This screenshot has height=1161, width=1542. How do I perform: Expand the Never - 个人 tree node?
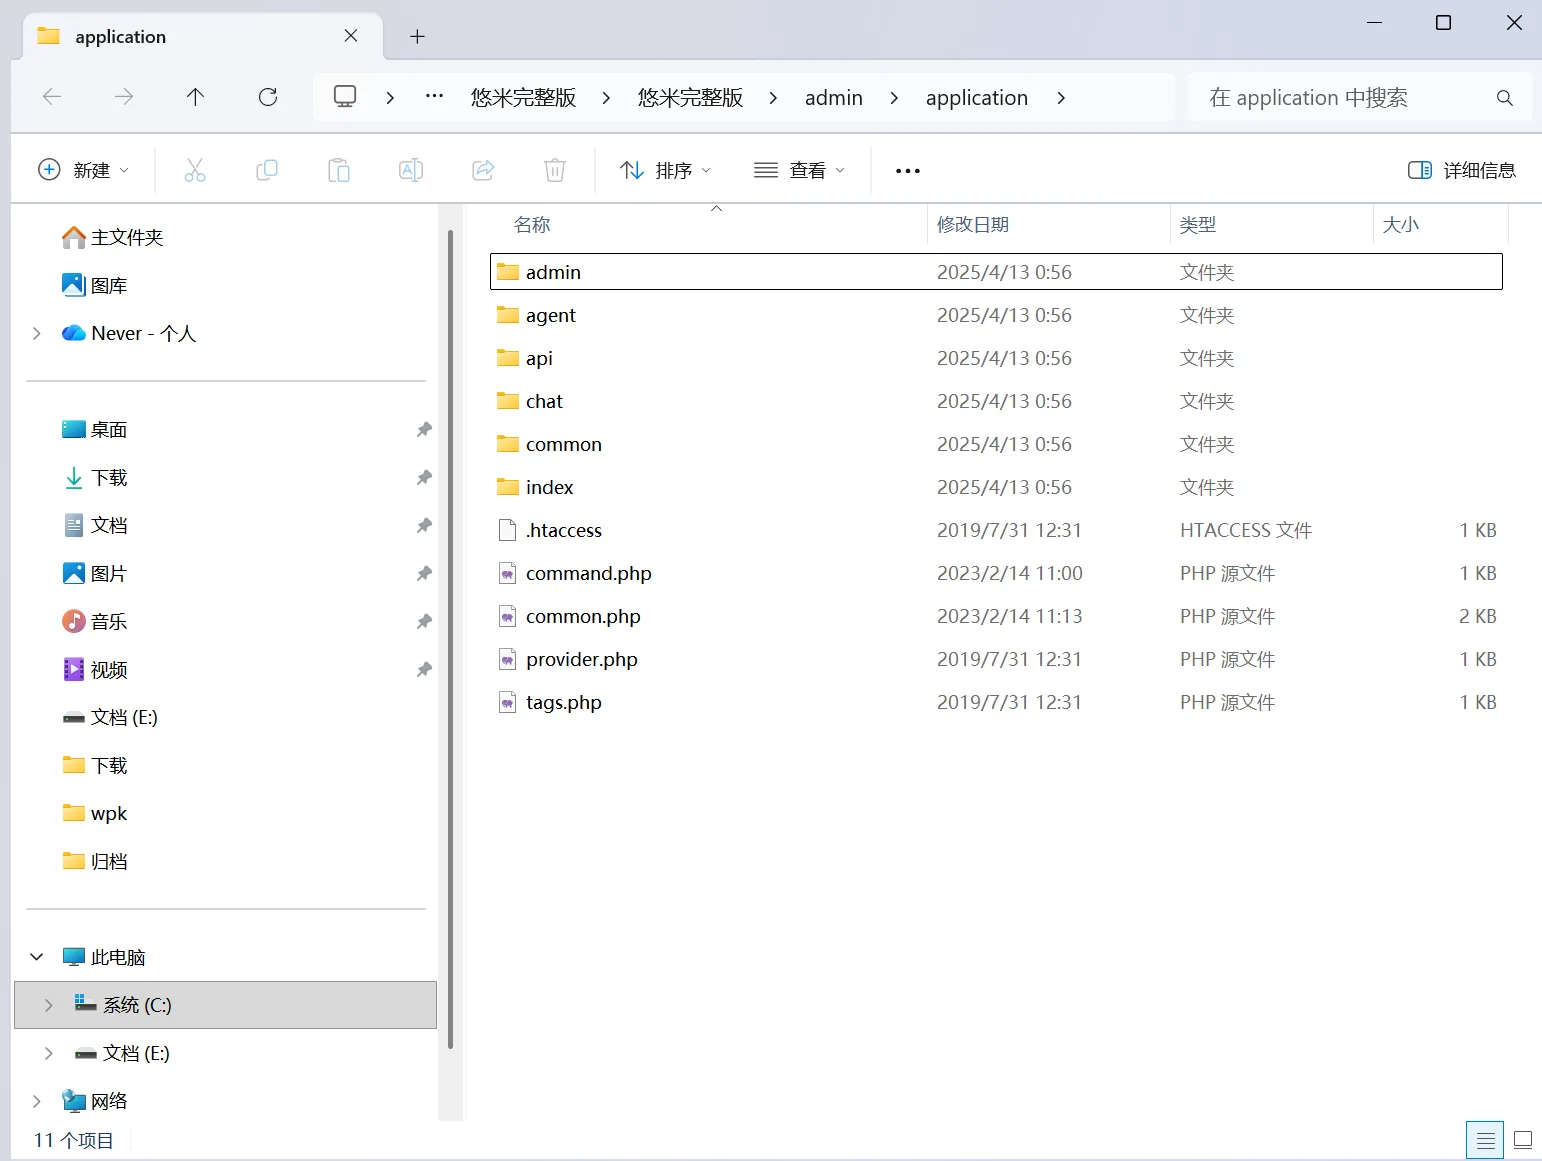[x=37, y=333]
